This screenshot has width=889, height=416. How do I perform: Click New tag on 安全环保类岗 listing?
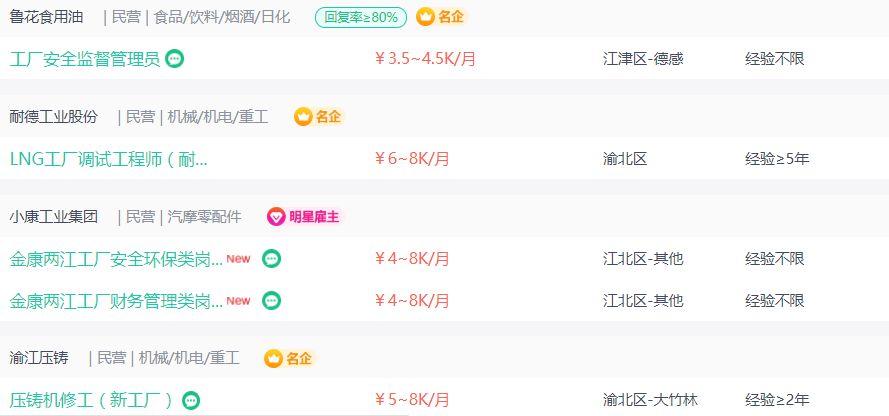pos(238,258)
